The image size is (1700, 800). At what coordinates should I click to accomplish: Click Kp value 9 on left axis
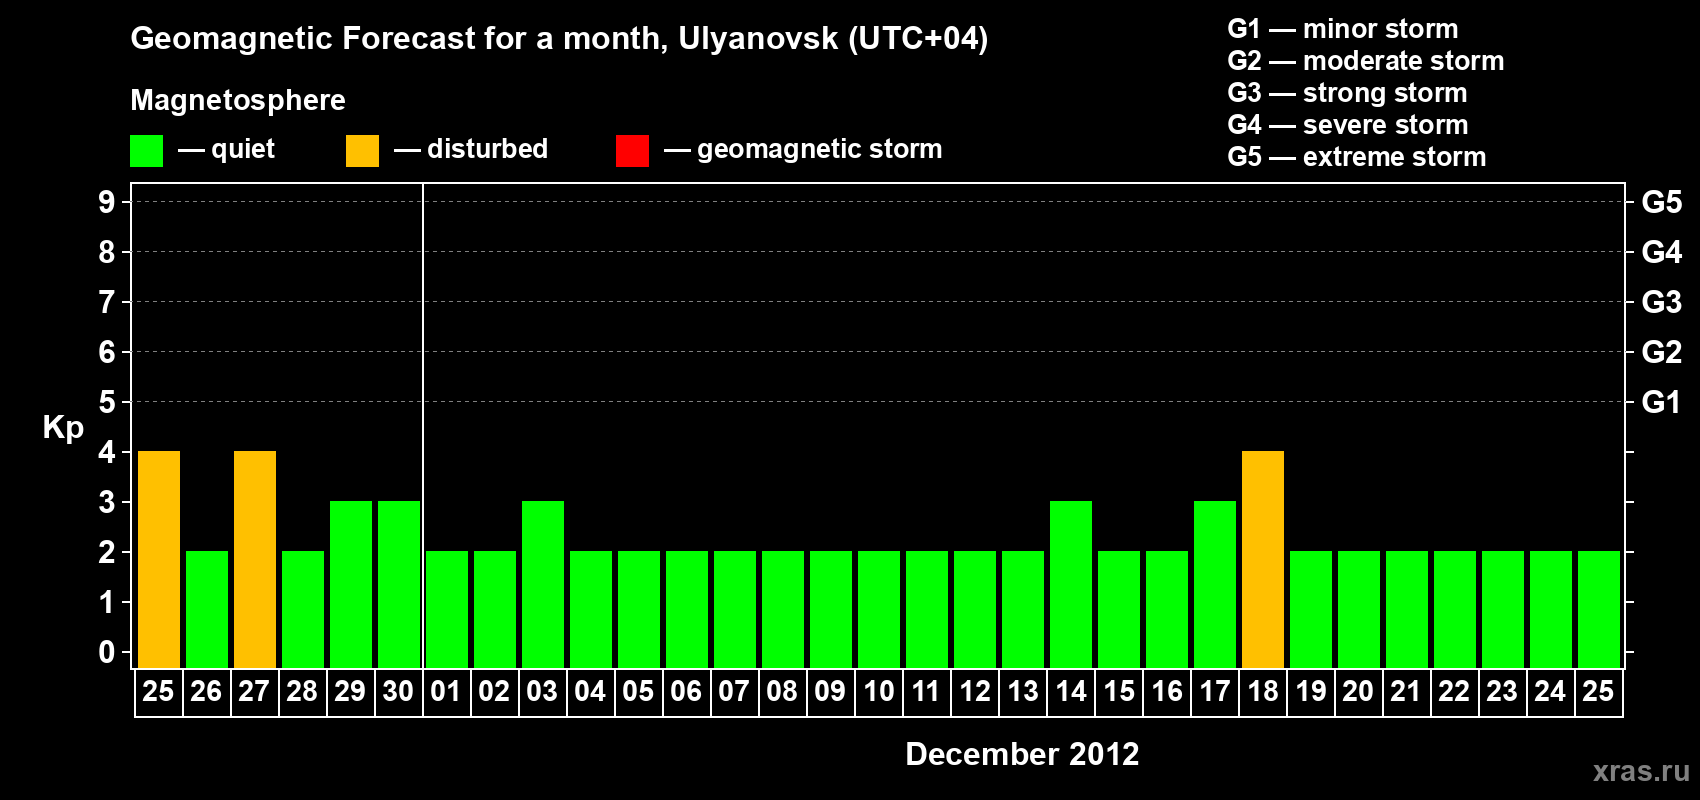click(107, 202)
